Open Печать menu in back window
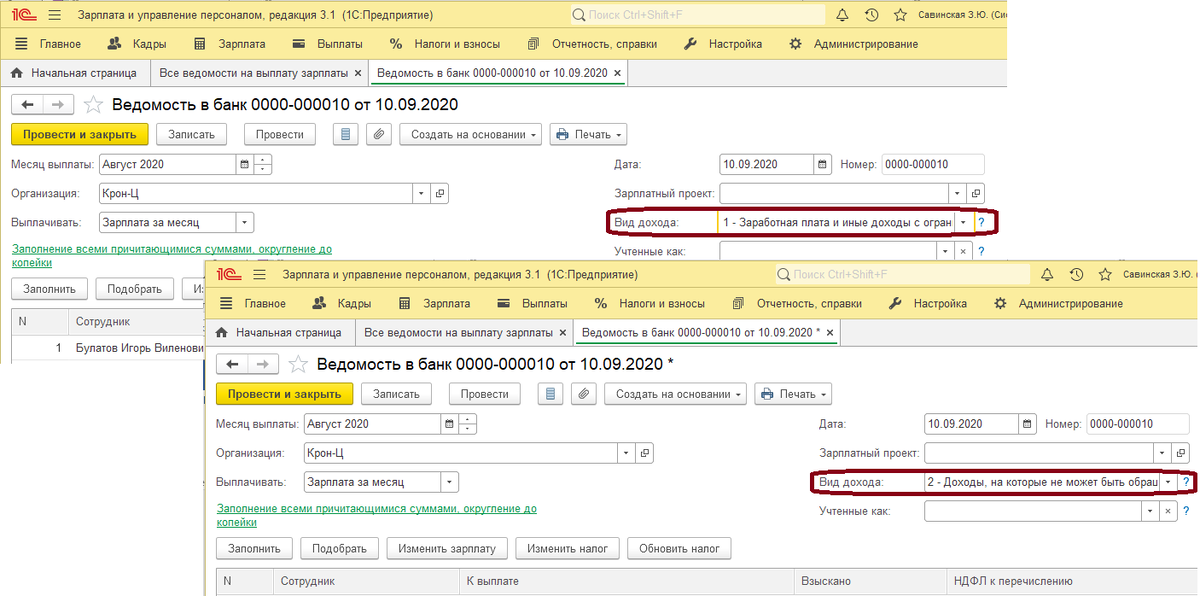The image size is (1200, 596). point(587,134)
